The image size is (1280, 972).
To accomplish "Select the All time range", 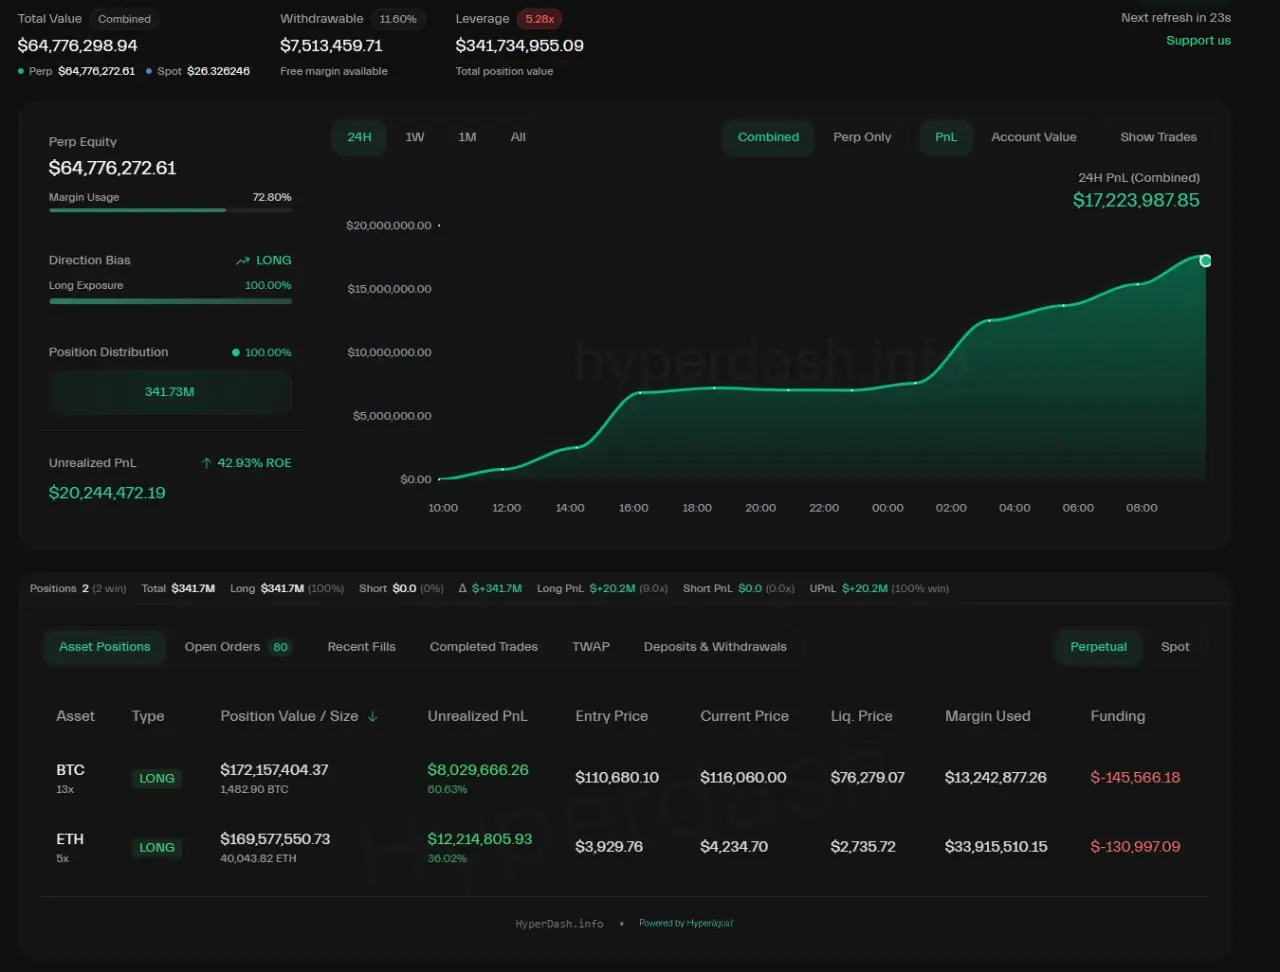I will 518,137.
